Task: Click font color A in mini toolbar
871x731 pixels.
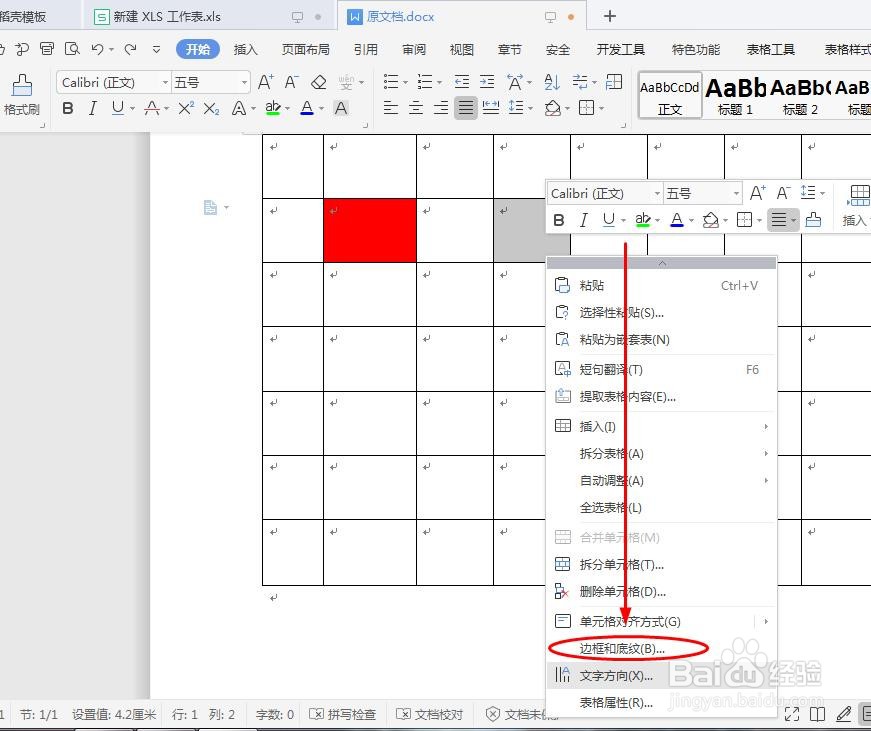Action: tap(677, 221)
